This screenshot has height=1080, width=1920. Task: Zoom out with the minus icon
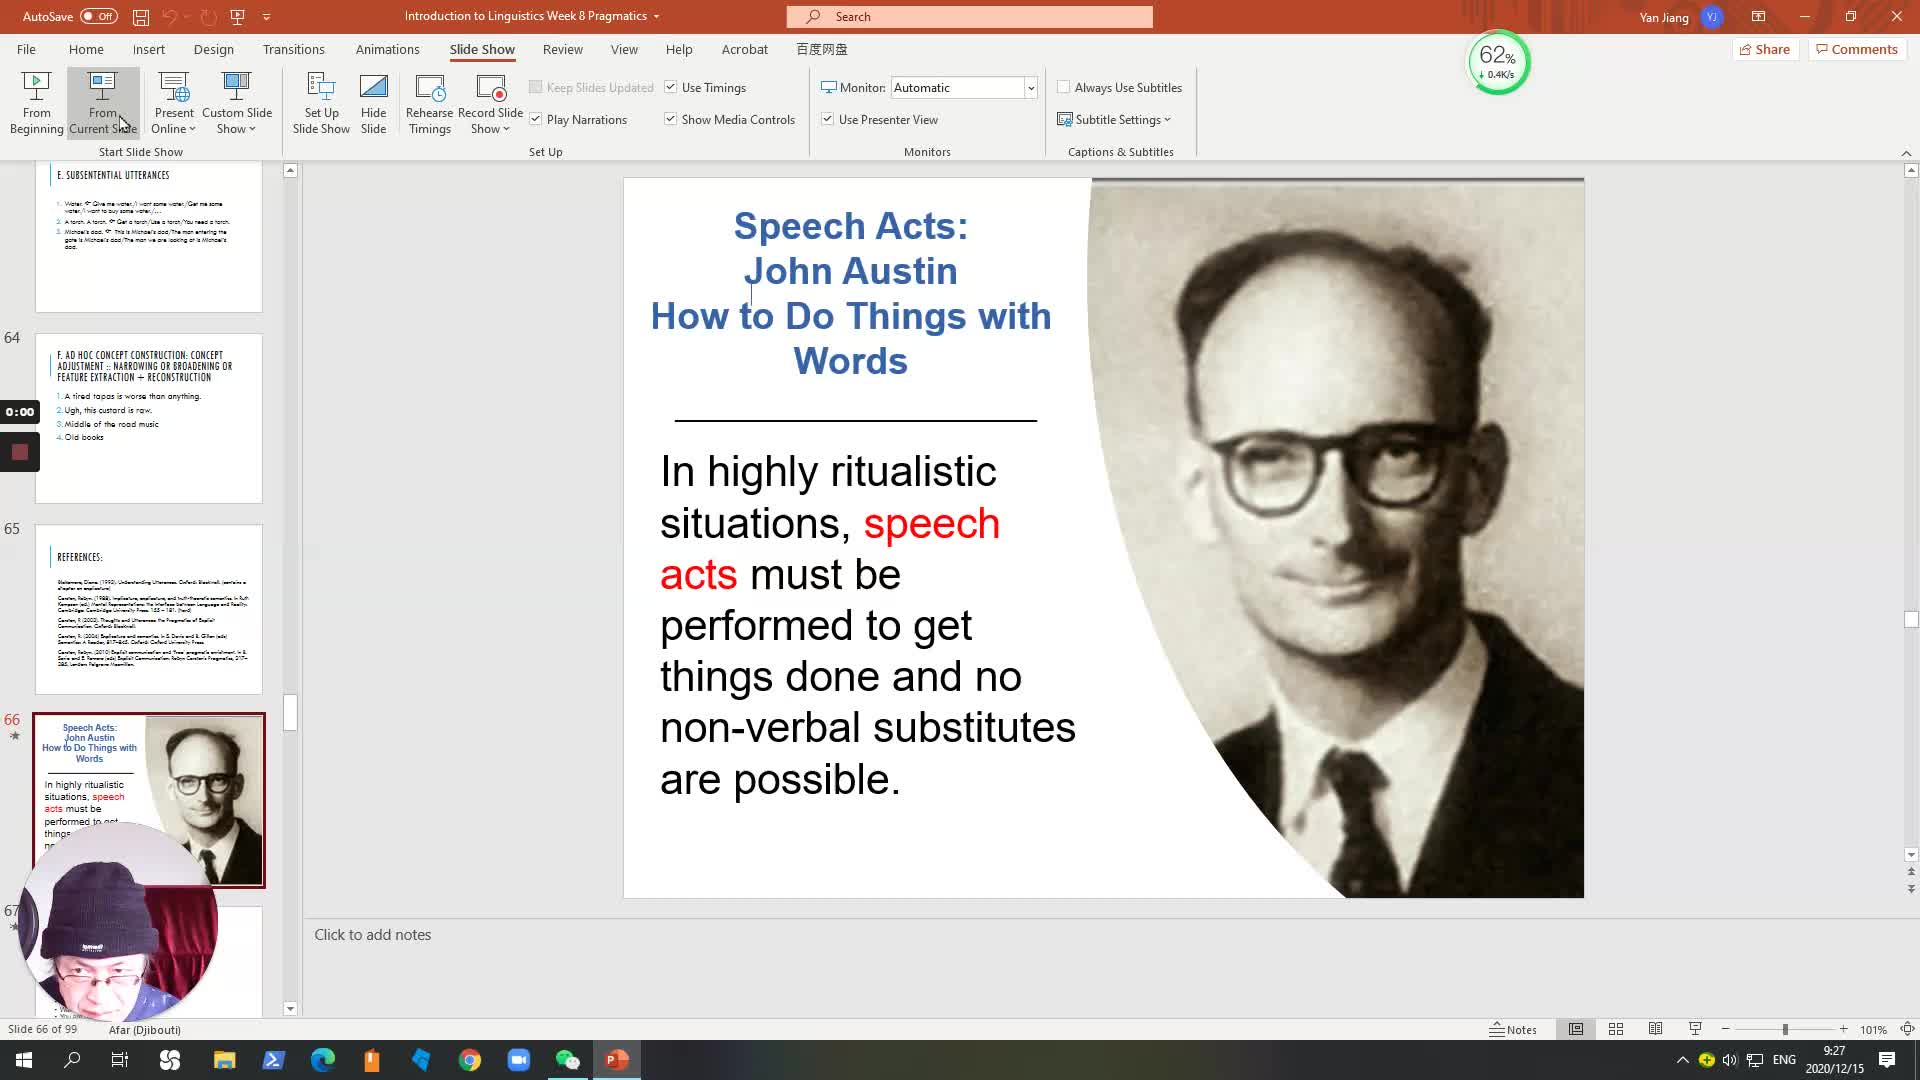tap(1726, 1029)
